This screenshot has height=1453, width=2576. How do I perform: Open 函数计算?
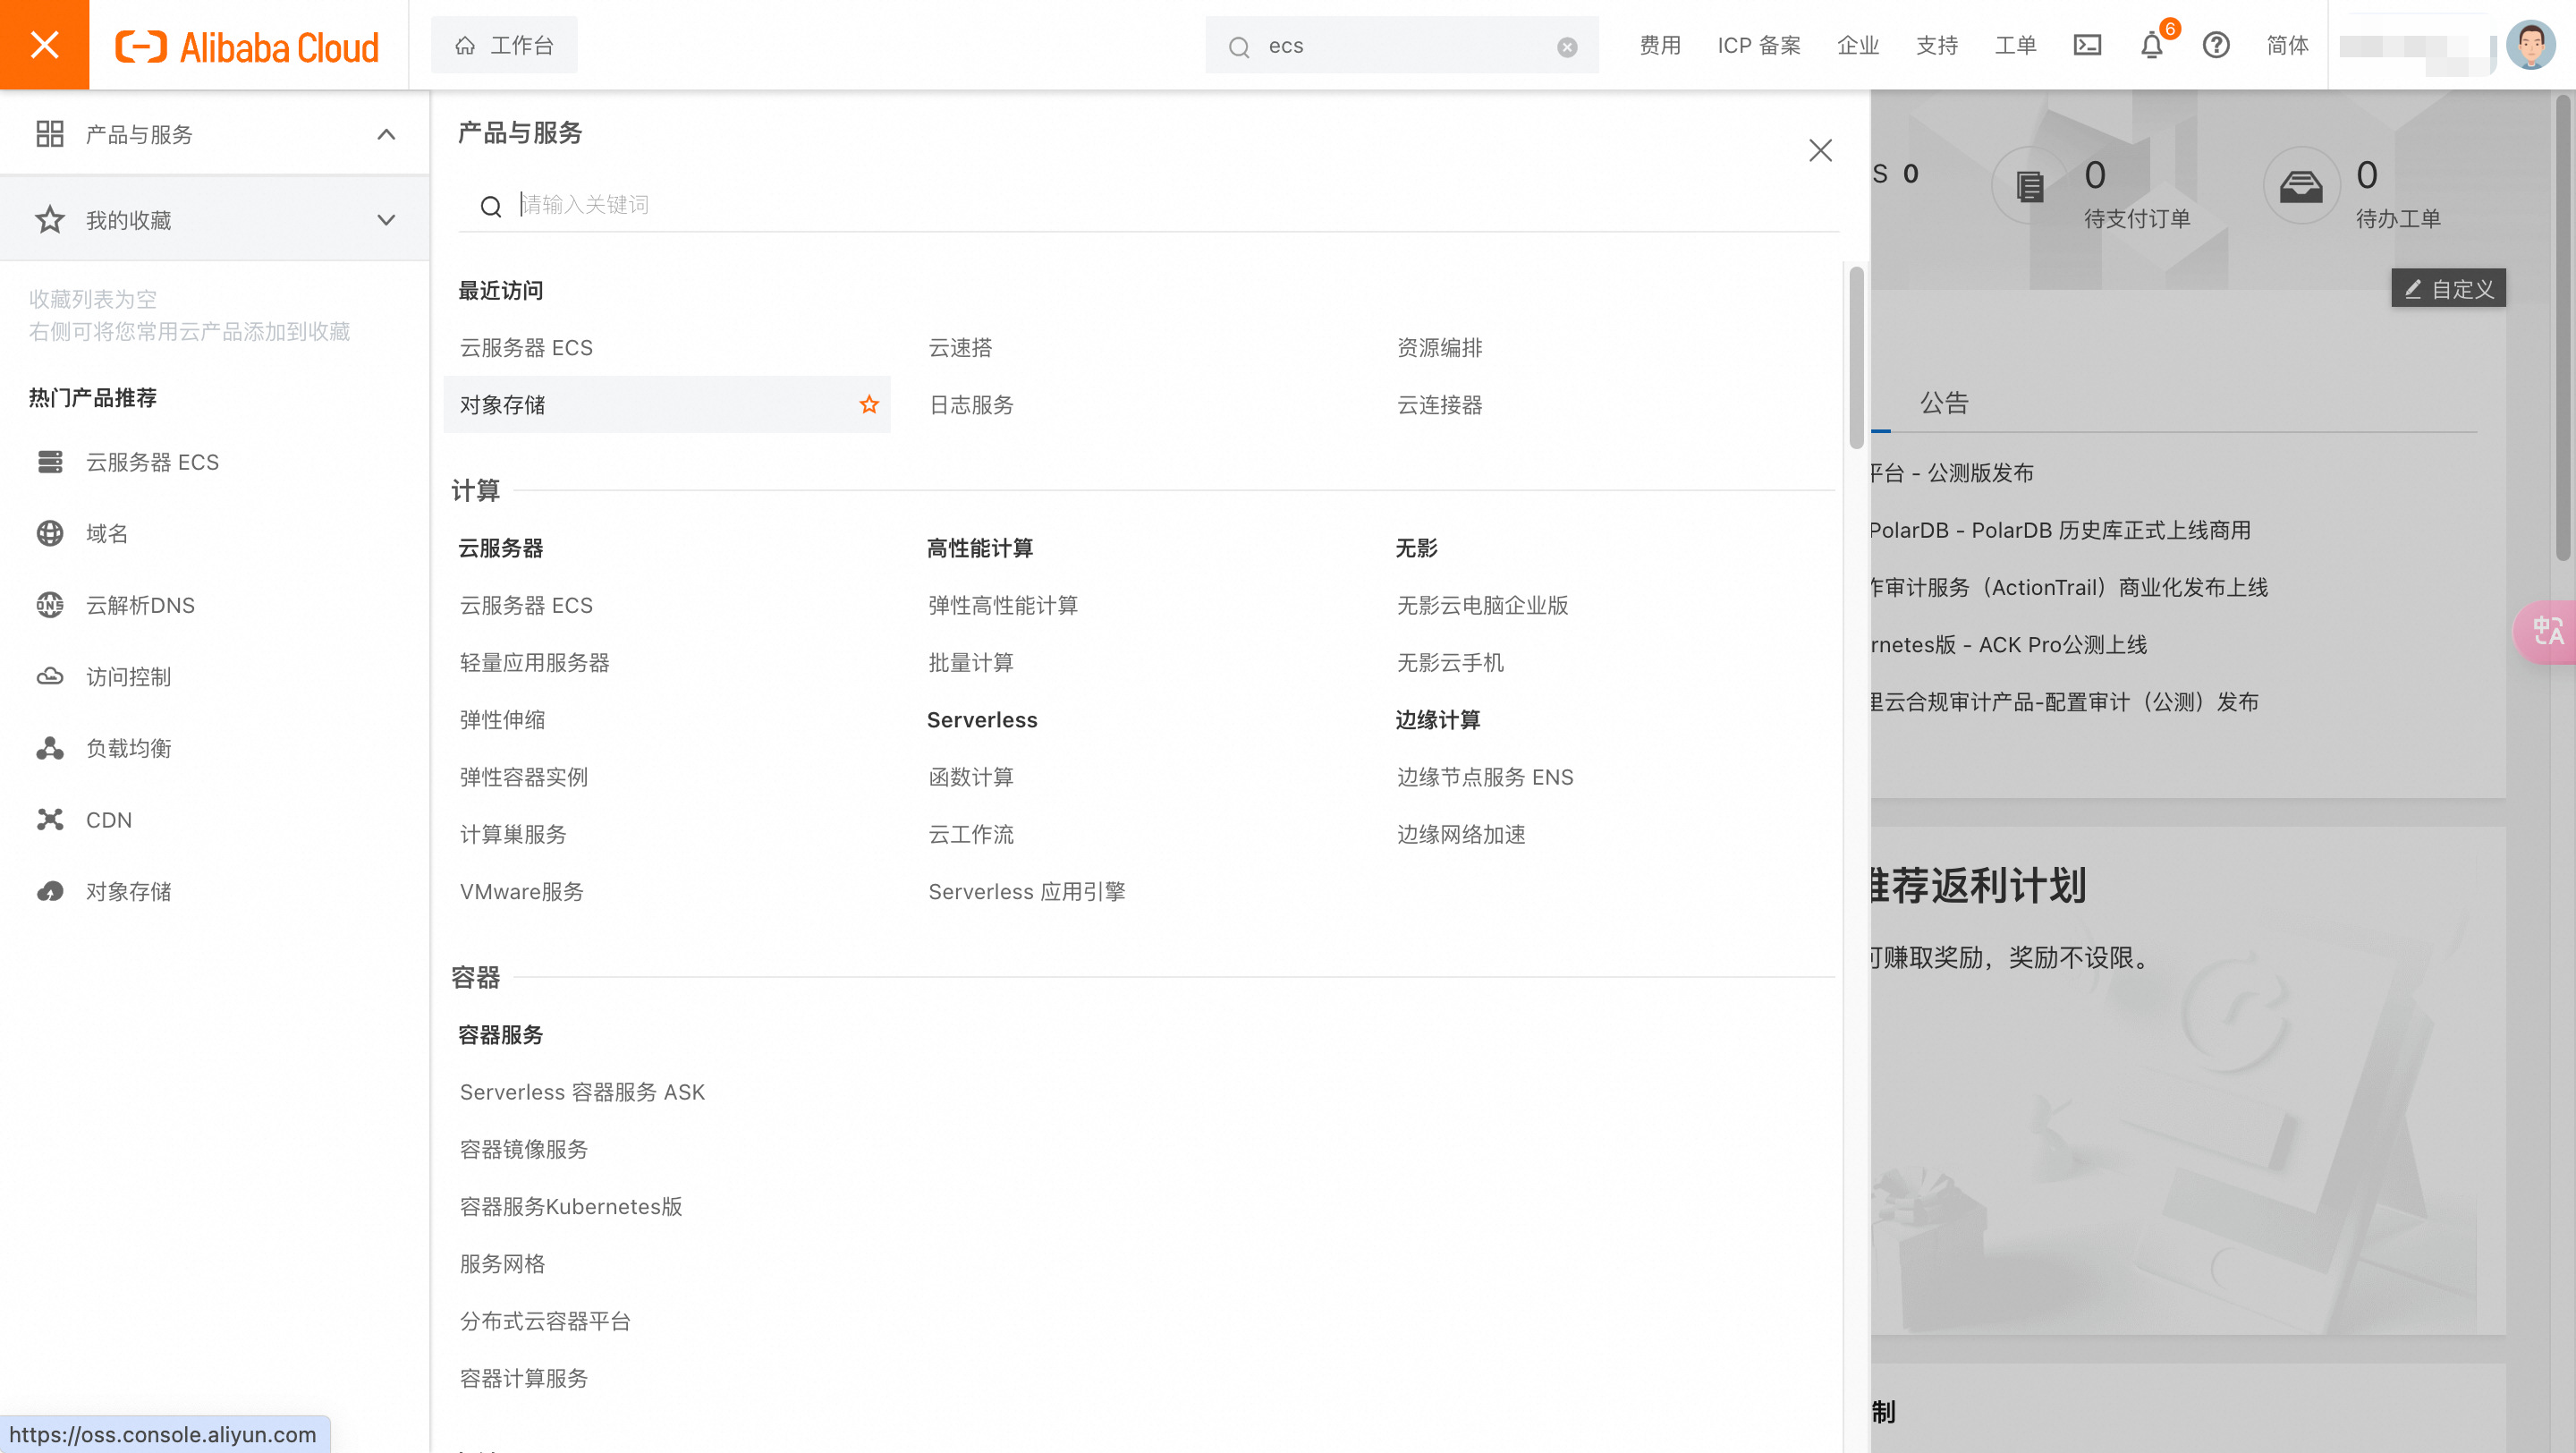(971, 777)
